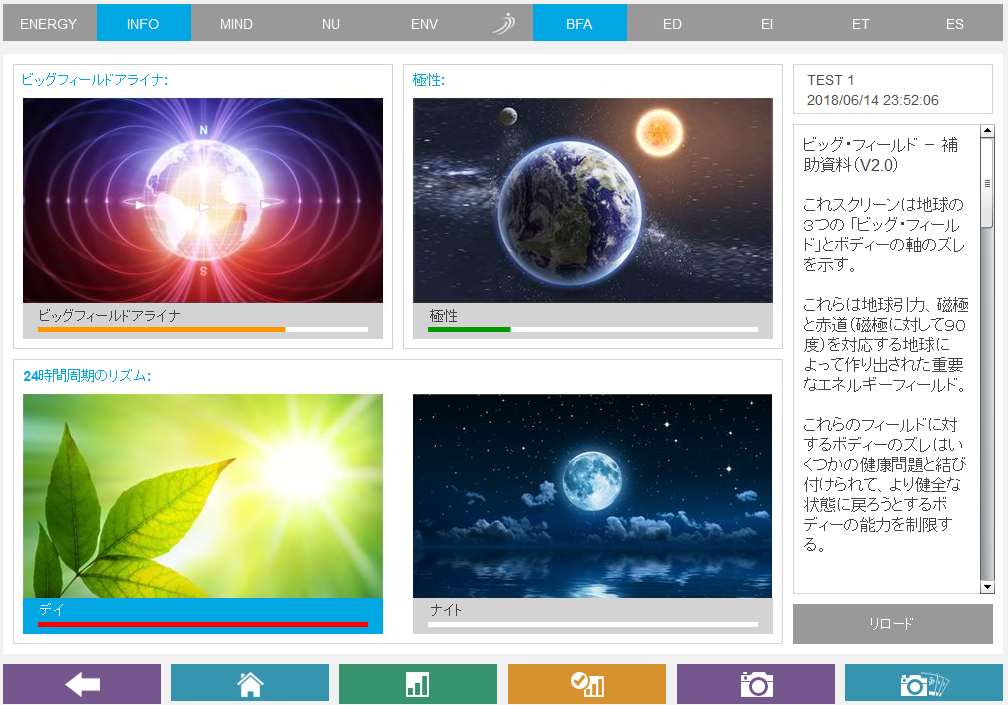Image resolution: width=1008 pixels, height=705 pixels.
Task: Click the text panel scroll up arrow
Action: click(987, 131)
